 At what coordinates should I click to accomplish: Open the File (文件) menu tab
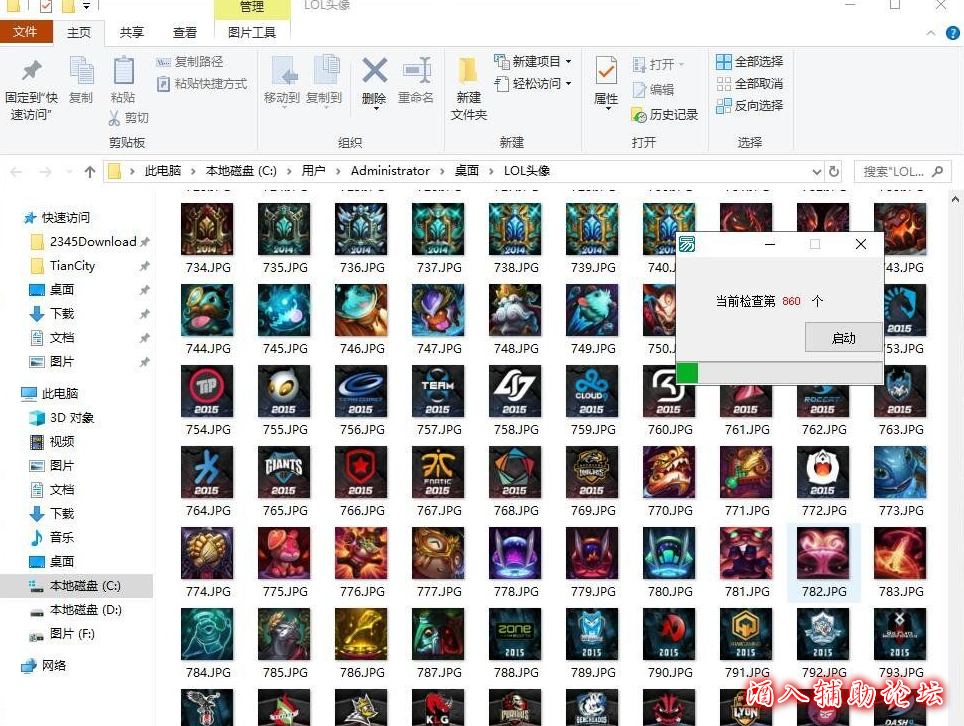tap(25, 32)
